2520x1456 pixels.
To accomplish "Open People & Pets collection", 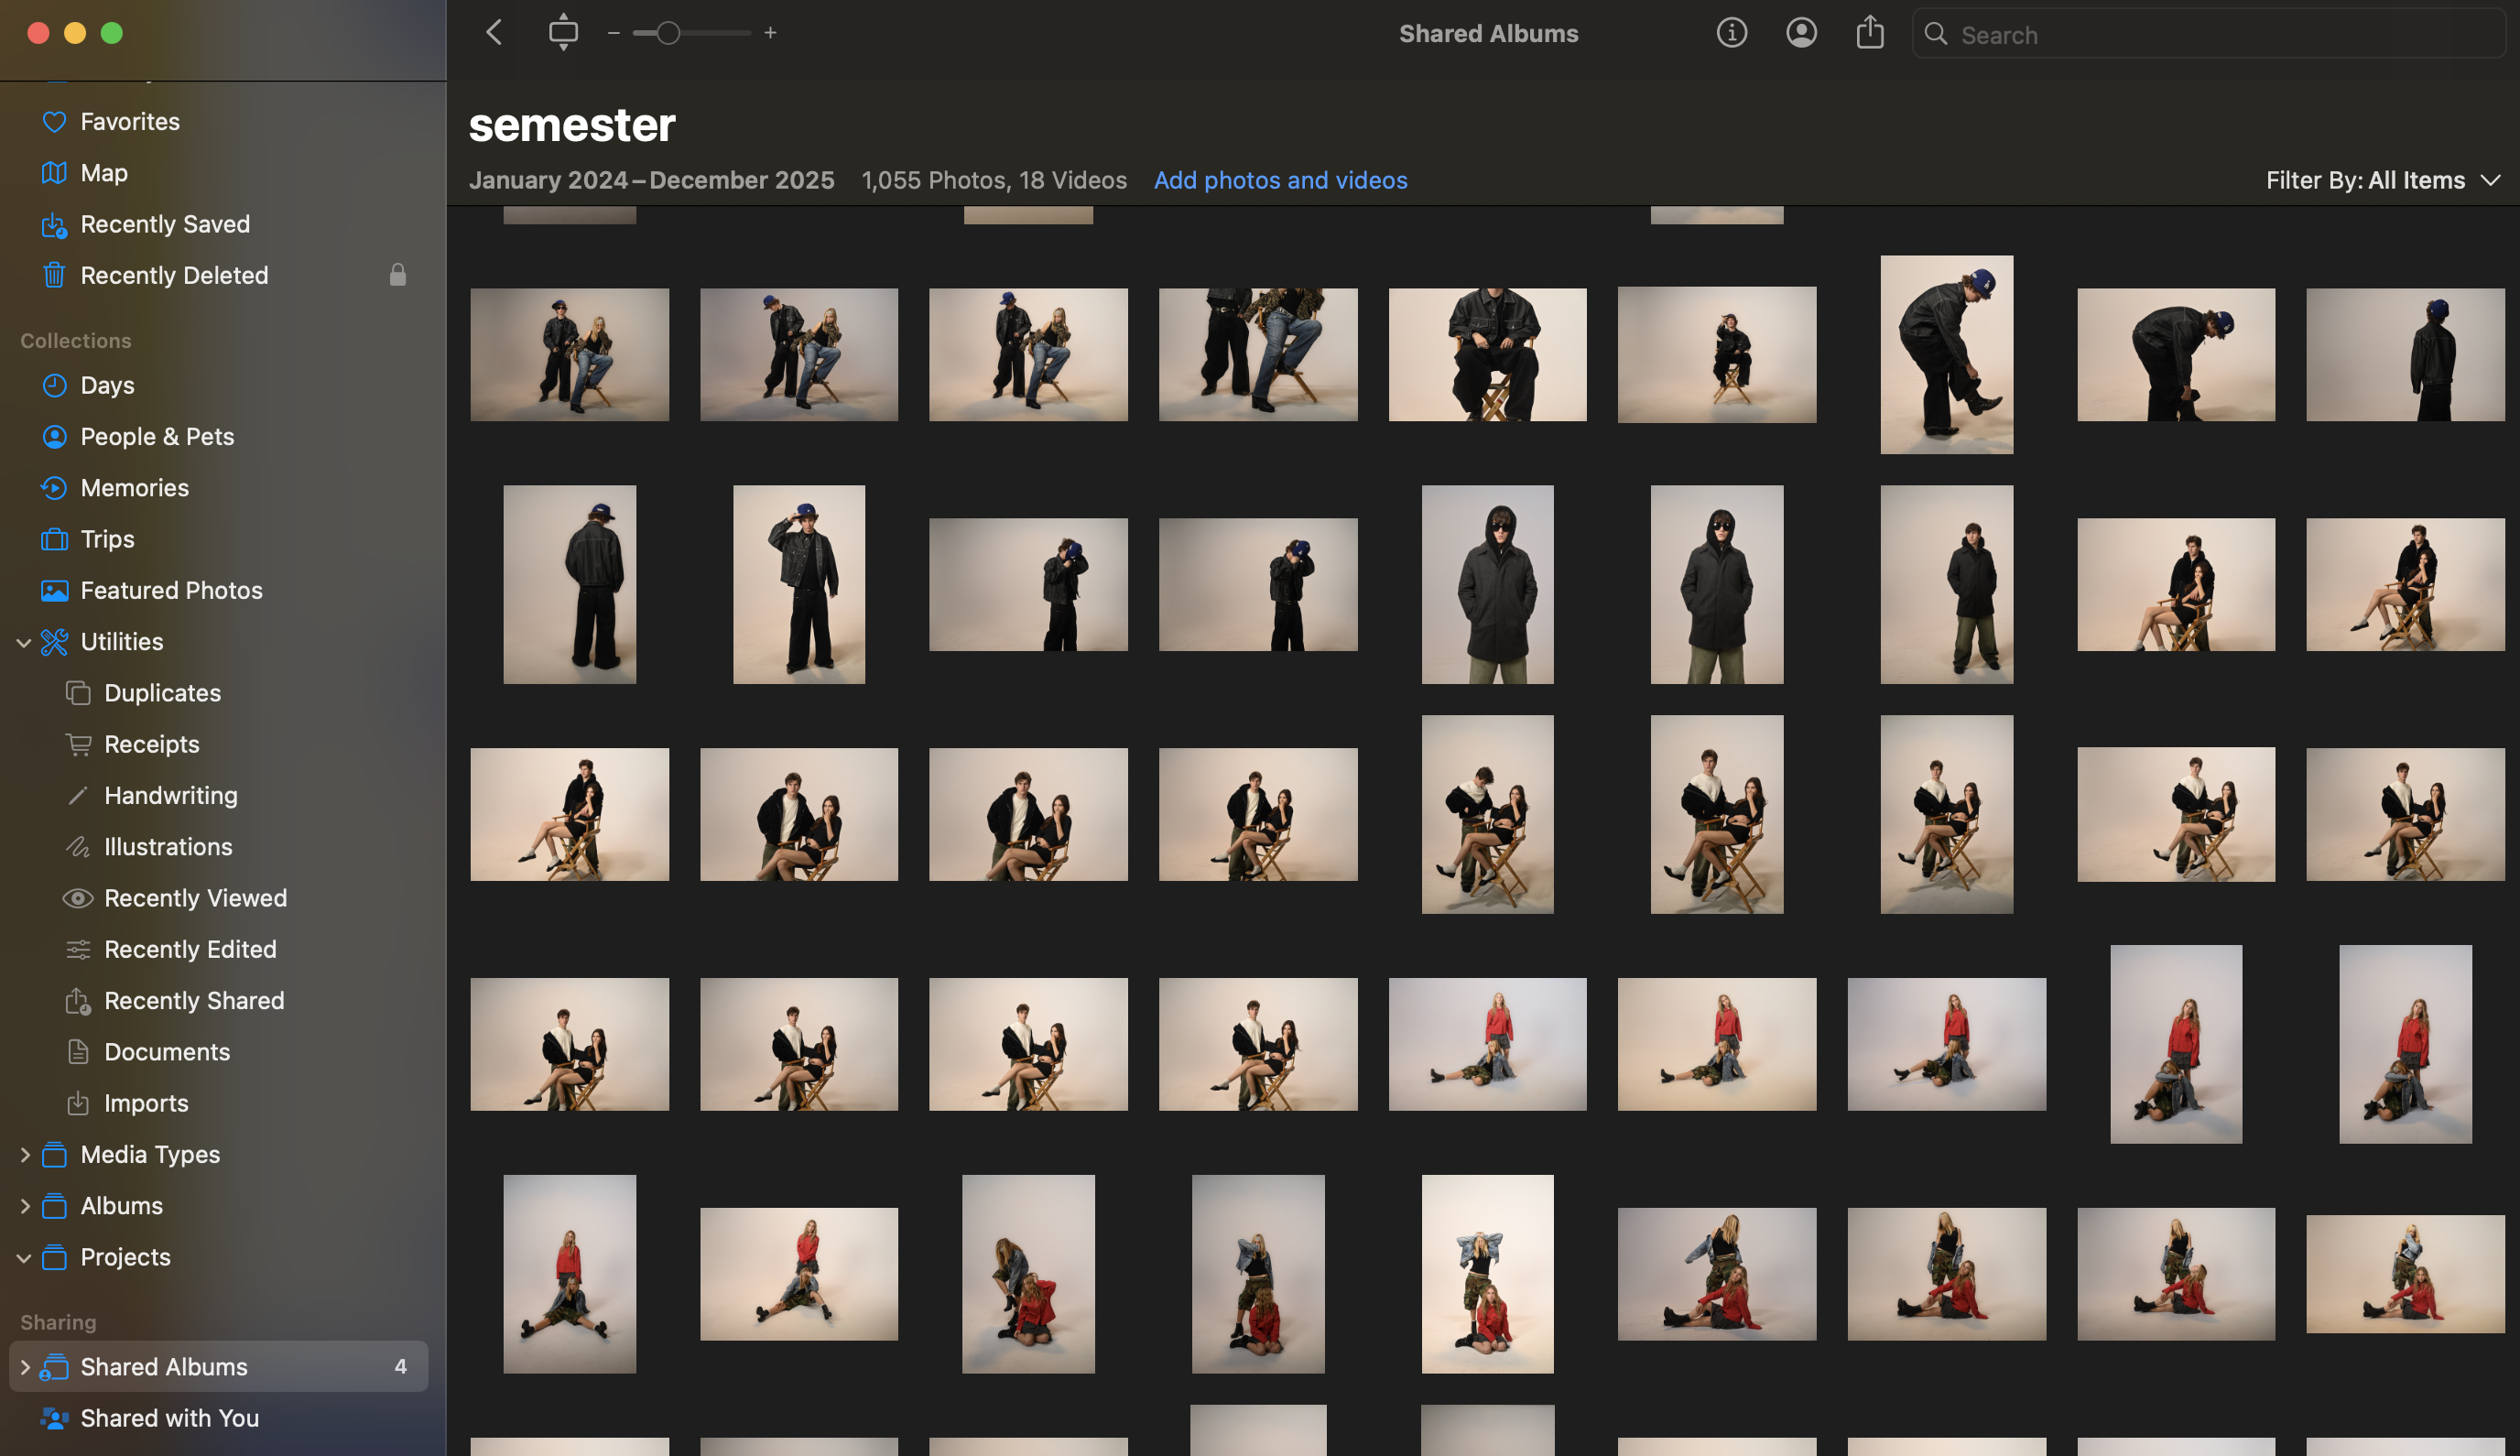I will pos(157,437).
